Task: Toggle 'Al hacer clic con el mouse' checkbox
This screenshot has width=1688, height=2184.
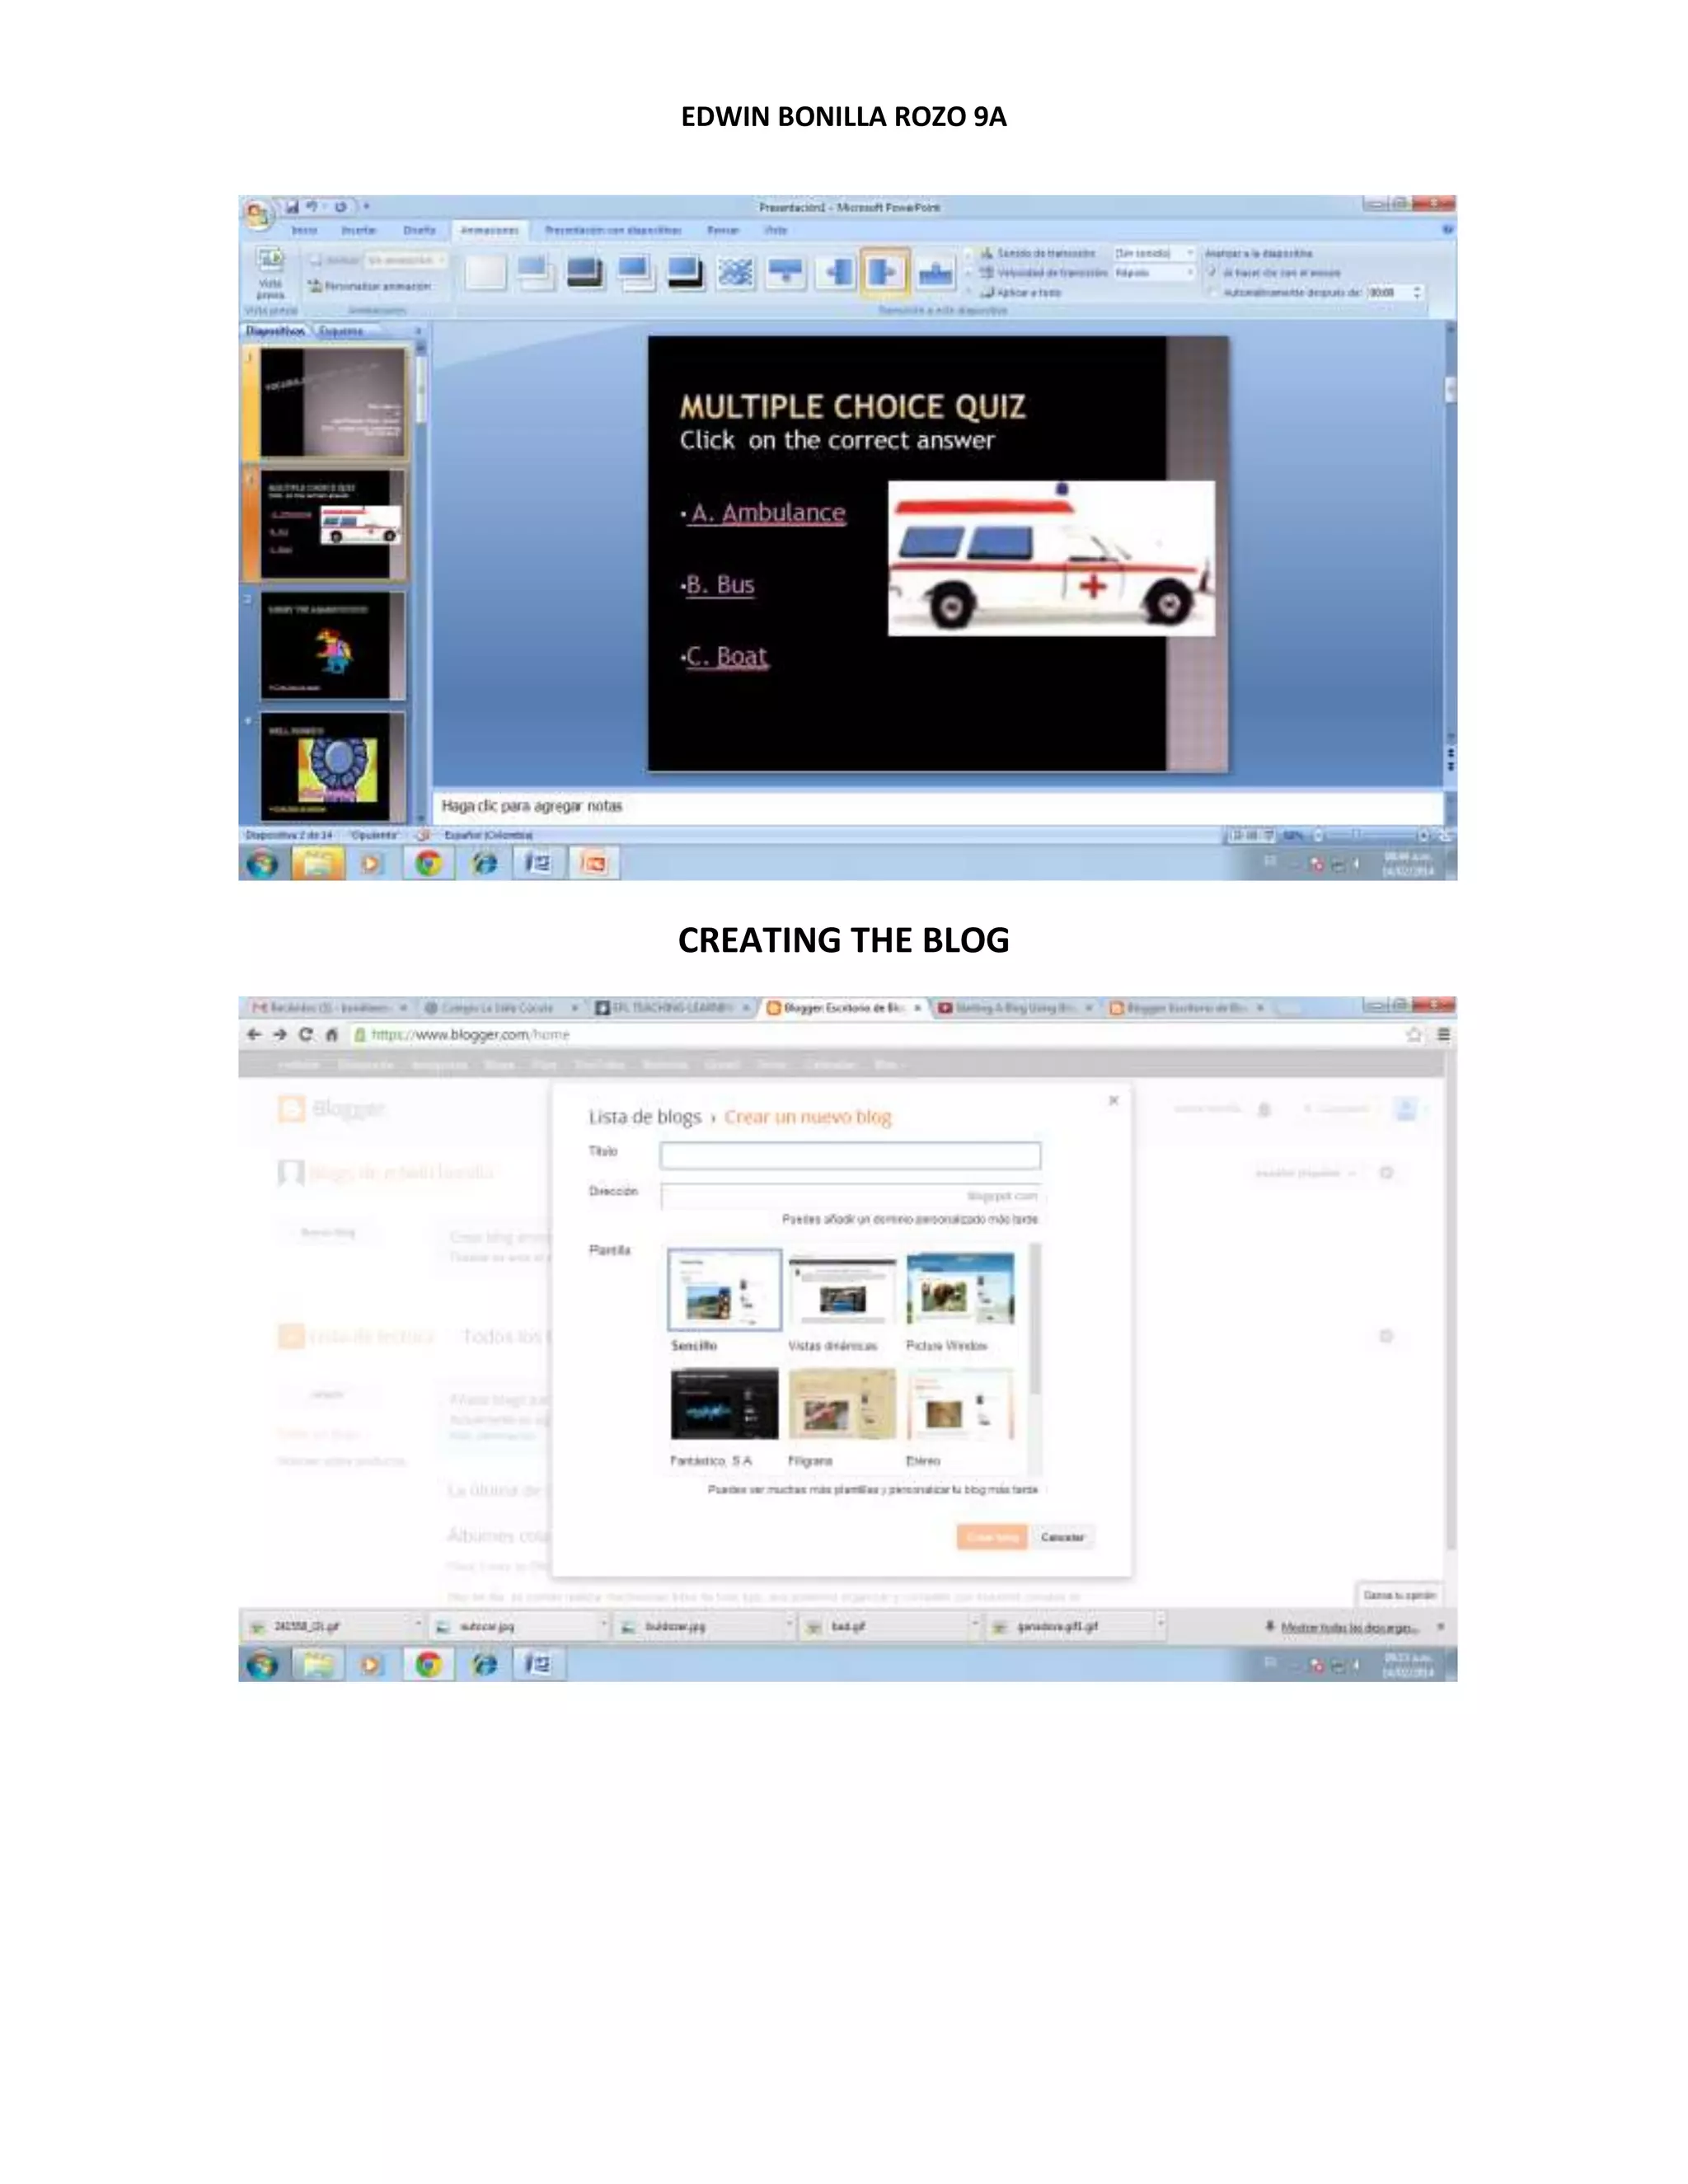Action: [x=1212, y=272]
